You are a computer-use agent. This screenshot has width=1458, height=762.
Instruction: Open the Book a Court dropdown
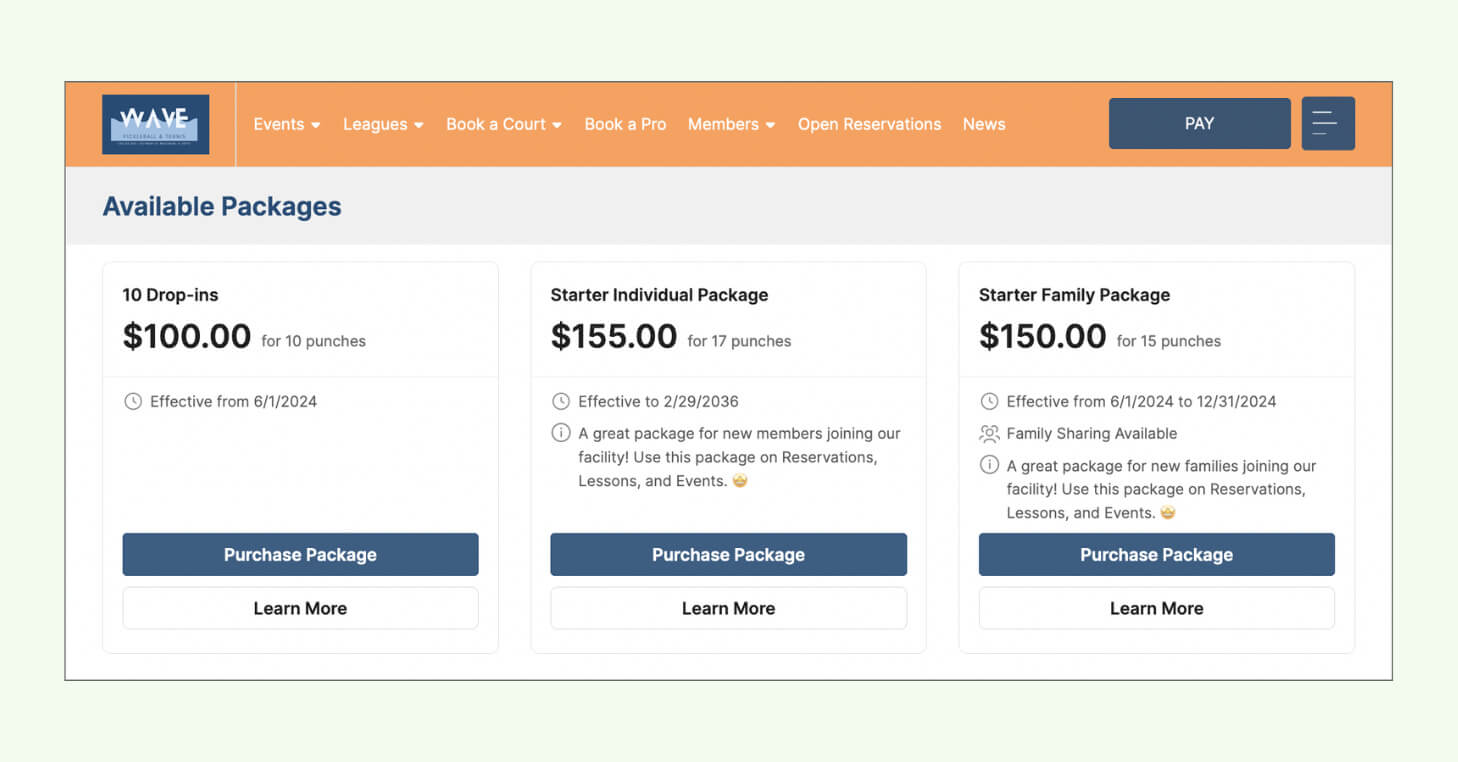[503, 124]
